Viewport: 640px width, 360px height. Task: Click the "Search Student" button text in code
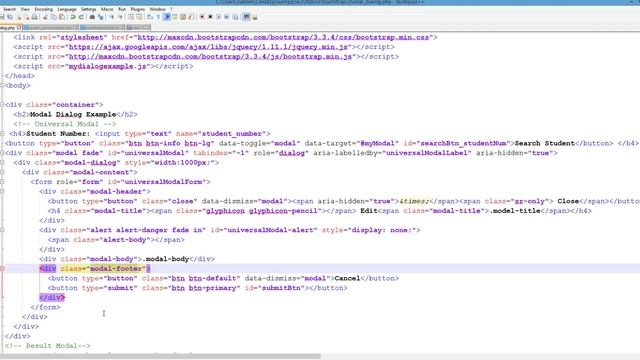tap(544, 143)
